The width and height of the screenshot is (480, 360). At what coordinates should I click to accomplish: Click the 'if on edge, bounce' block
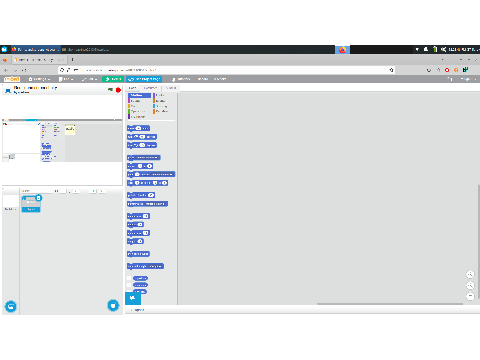pyautogui.click(x=138, y=254)
